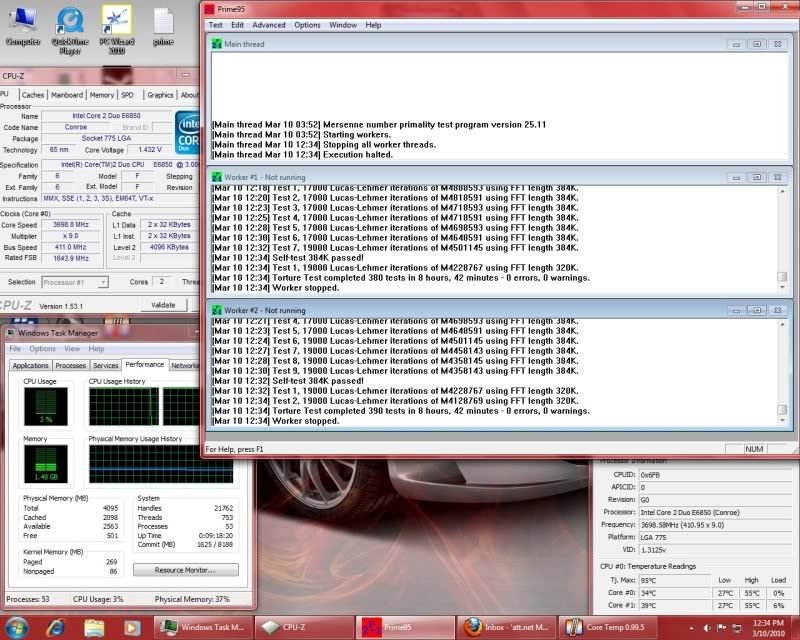Open the Window menu in Prime95
Screen dimensions: 800x640
point(343,25)
